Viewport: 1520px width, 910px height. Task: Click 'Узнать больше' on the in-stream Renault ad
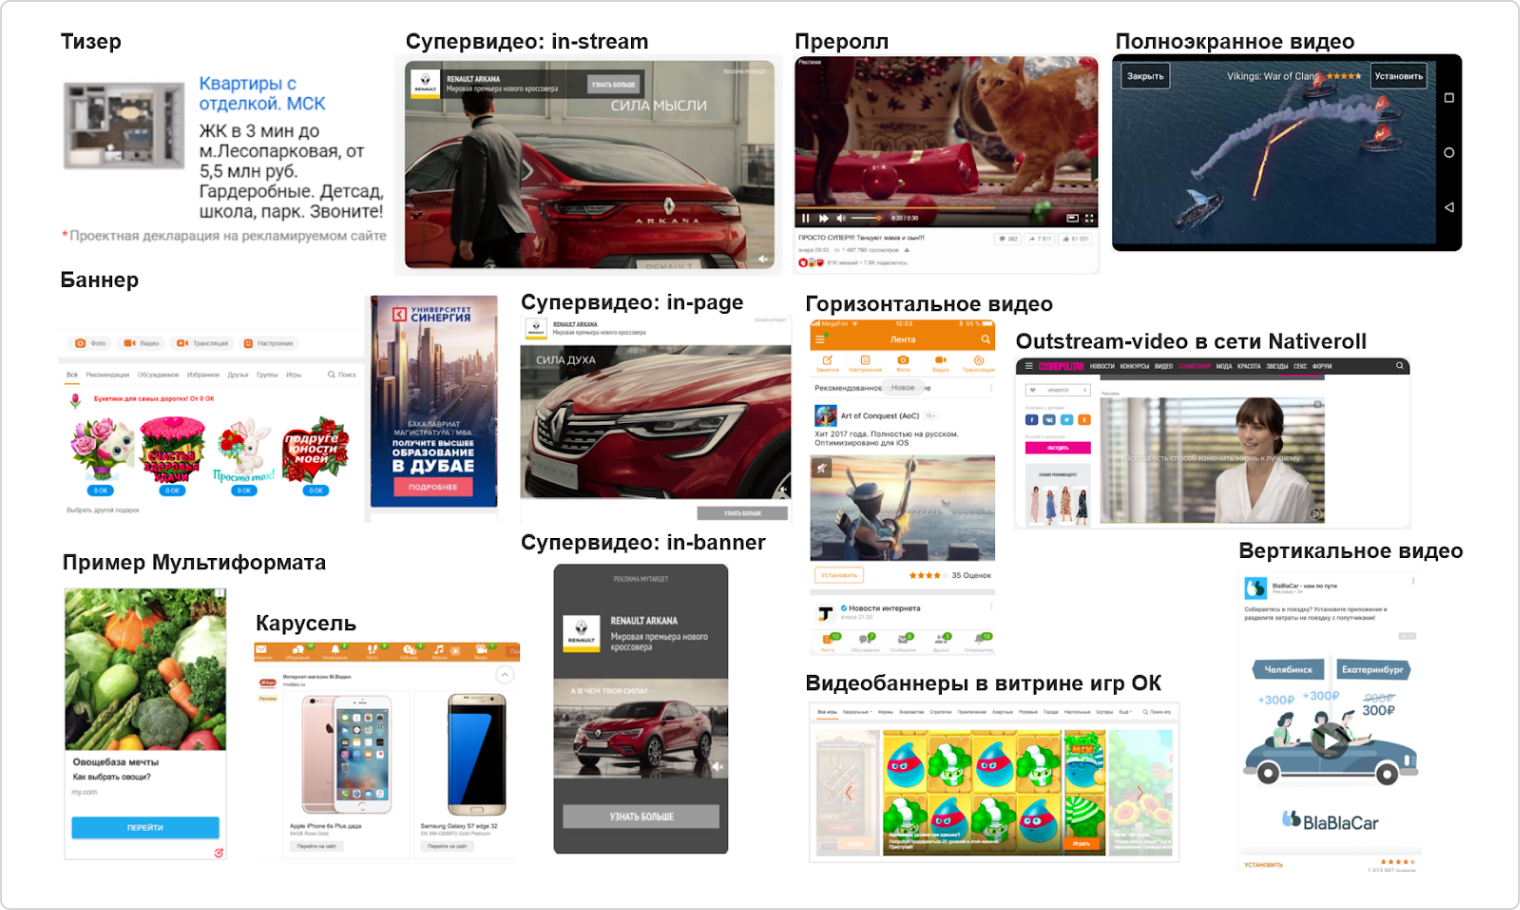(613, 85)
